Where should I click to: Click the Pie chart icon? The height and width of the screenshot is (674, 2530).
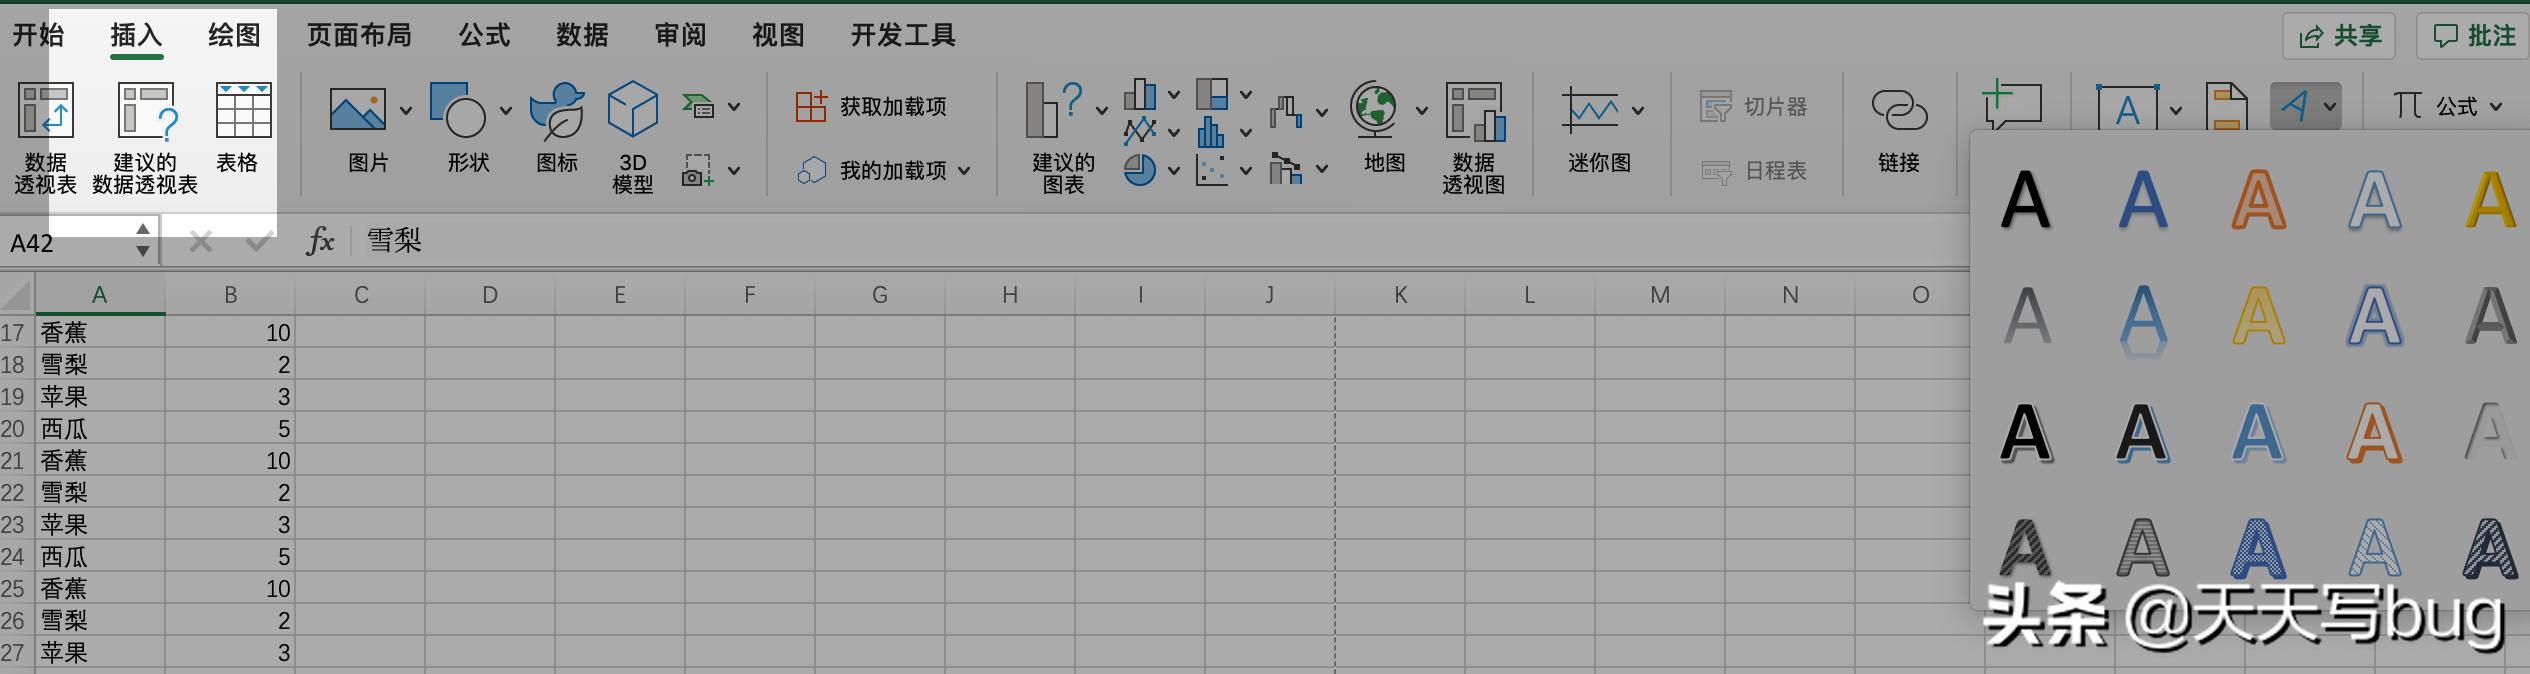point(1139,170)
